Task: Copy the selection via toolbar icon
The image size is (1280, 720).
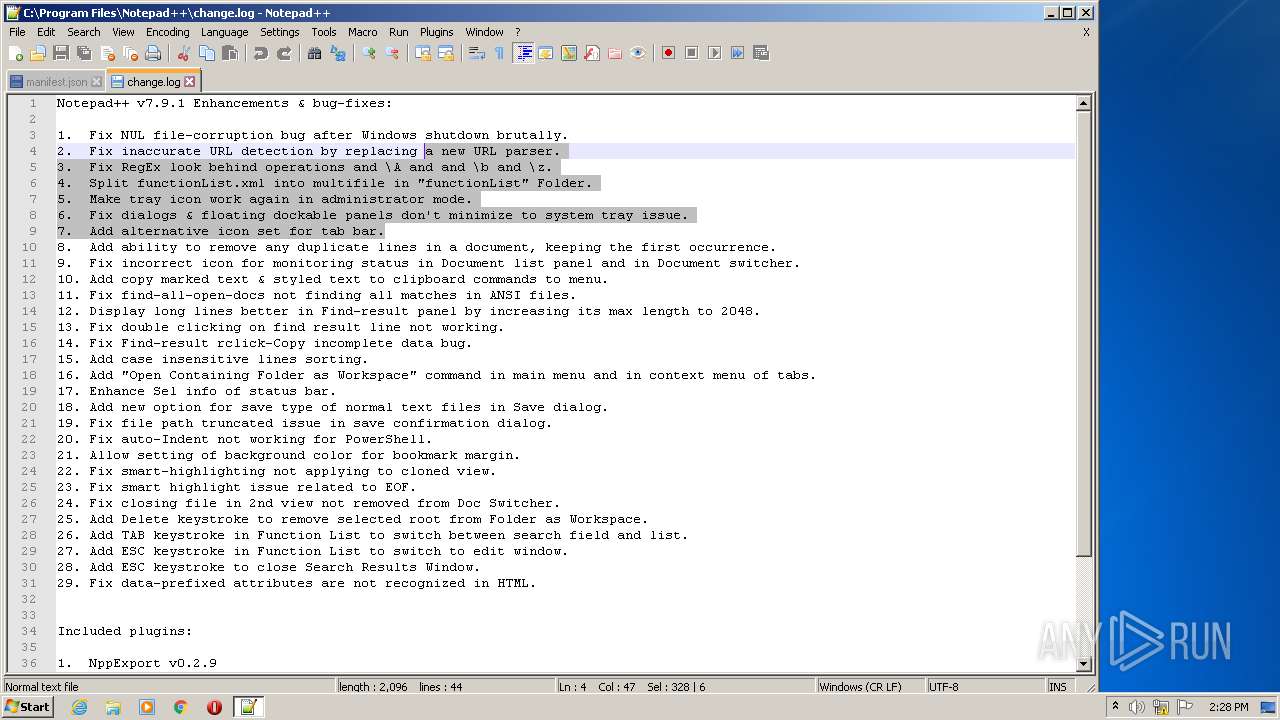Action: tap(207, 53)
